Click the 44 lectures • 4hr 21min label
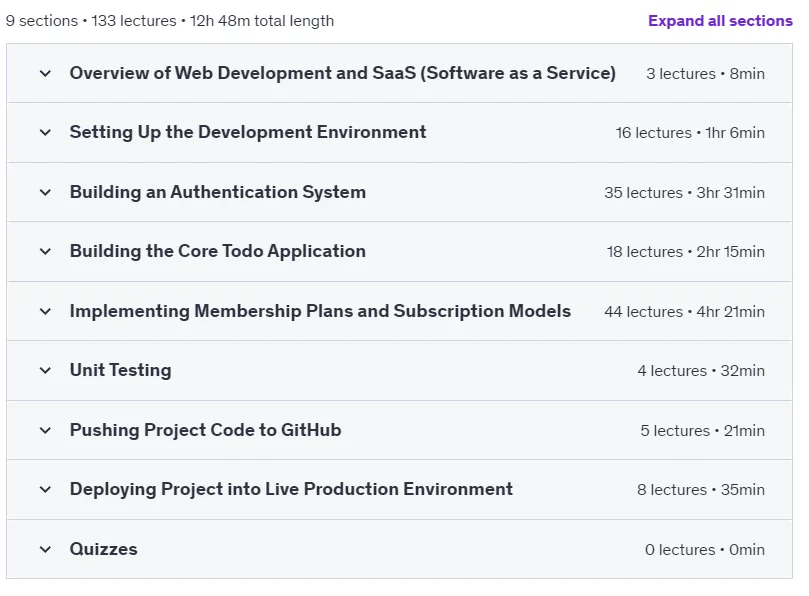Screen dimensions: 809x596 tap(685, 312)
